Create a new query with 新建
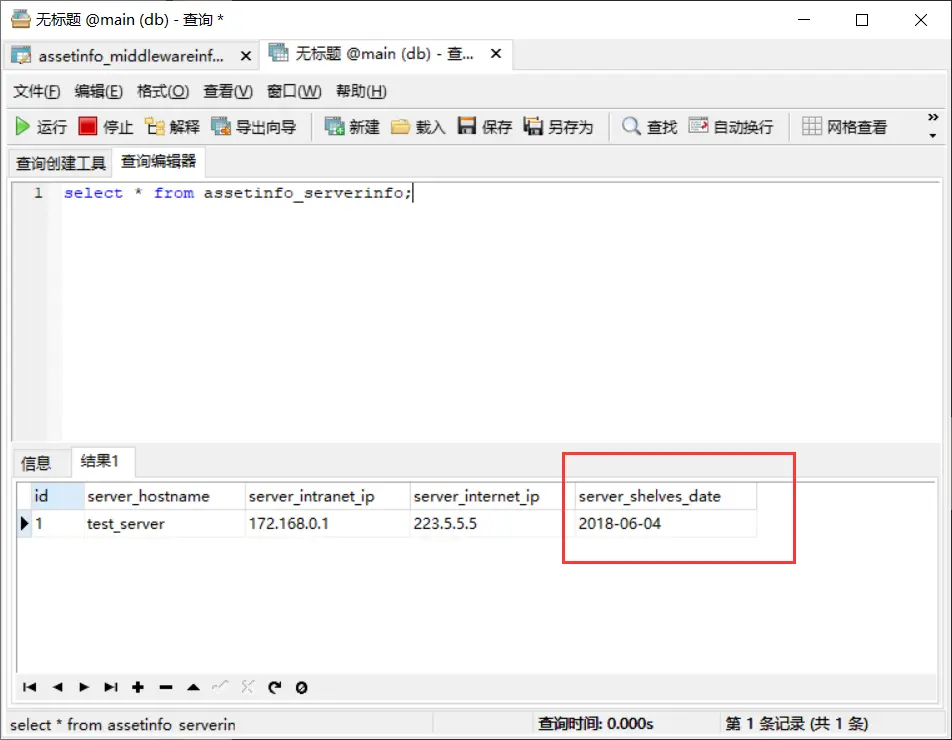 [352, 127]
